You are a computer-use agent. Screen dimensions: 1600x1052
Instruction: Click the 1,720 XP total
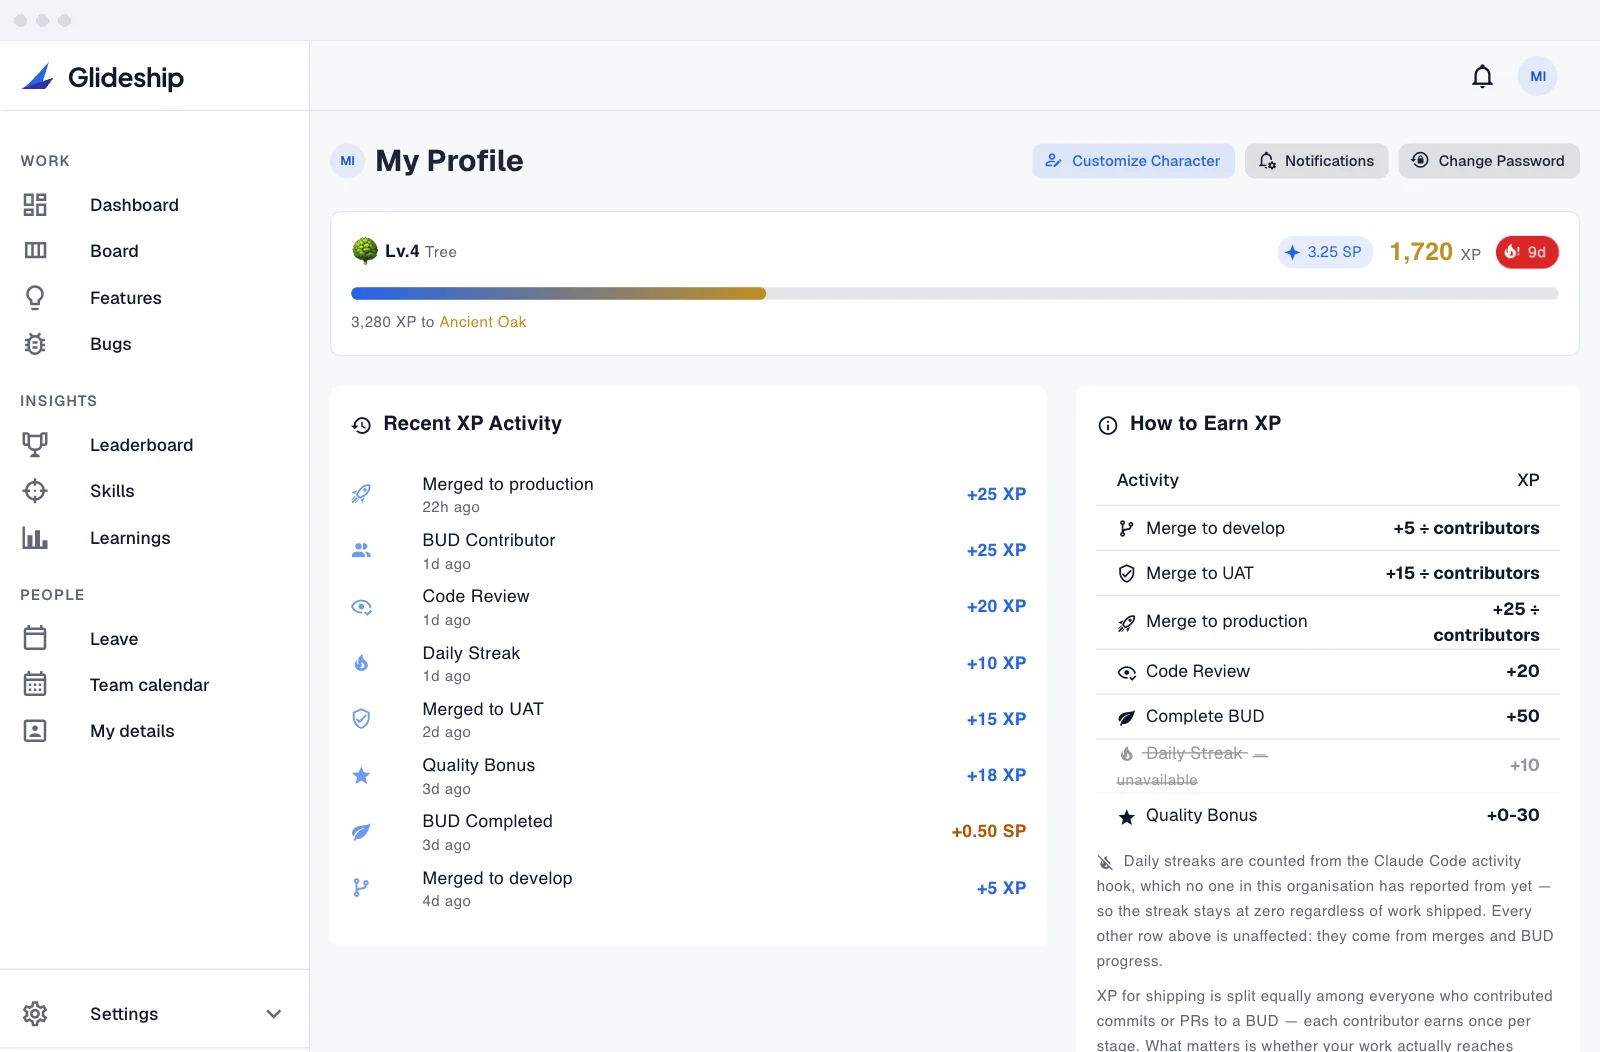tap(1435, 252)
